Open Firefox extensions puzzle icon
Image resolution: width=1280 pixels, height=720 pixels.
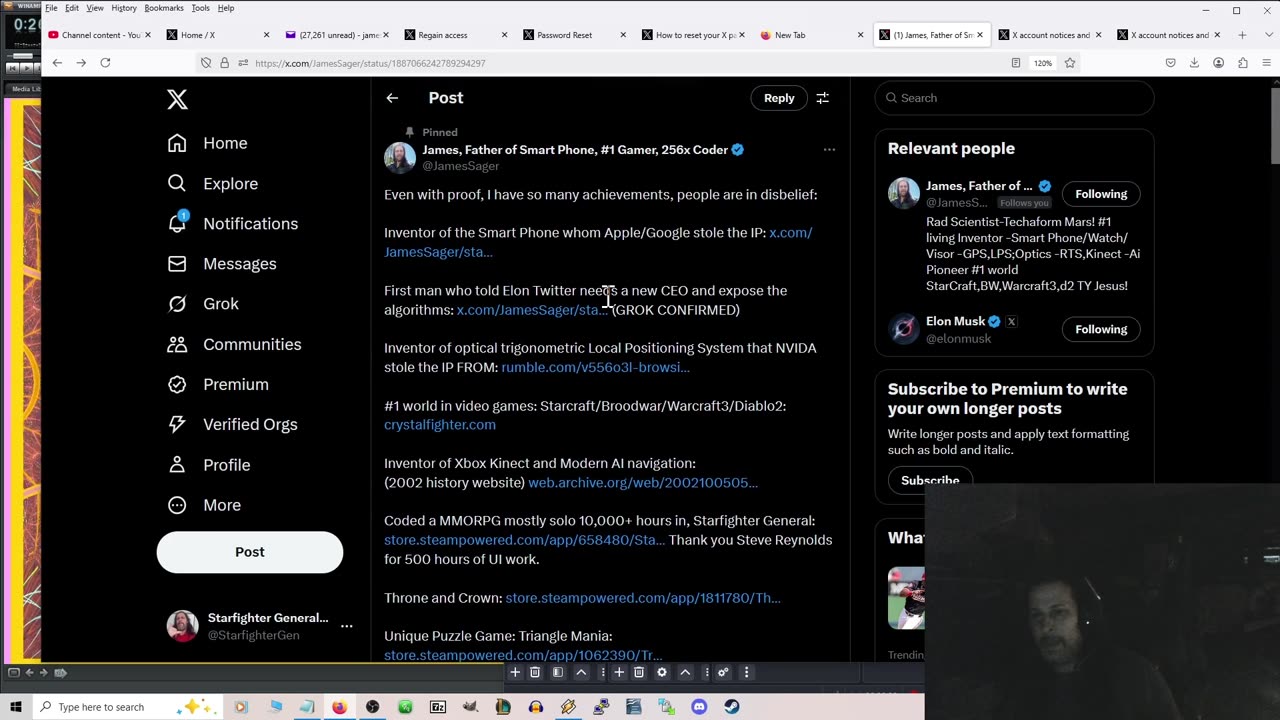tap(1243, 63)
